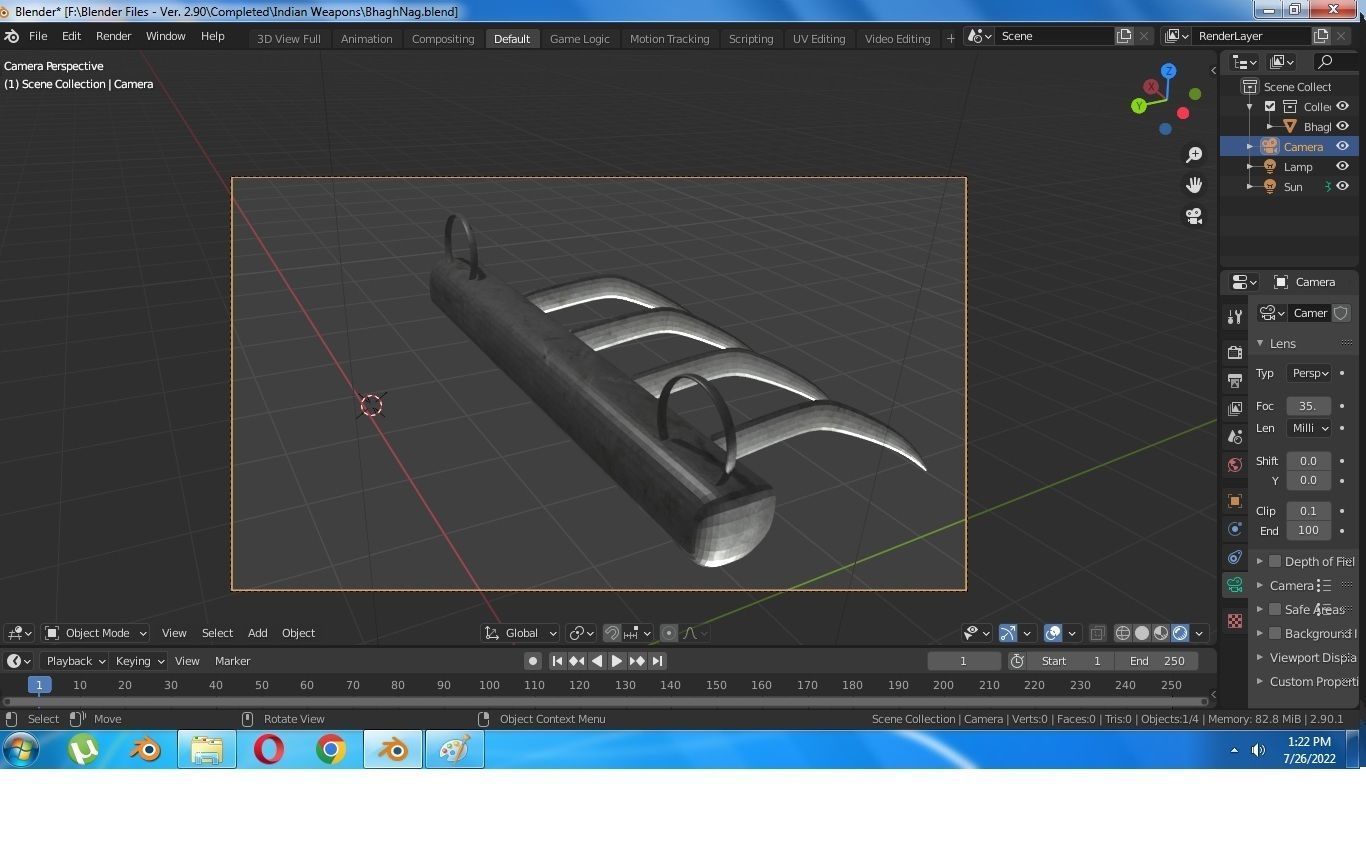Switch to the UV Editing workspace tab
This screenshot has height=841, width=1366.
pyautogui.click(x=818, y=38)
